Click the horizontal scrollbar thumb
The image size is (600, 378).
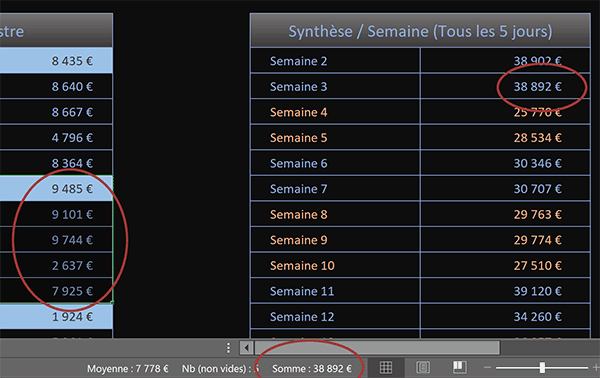click(377, 348)
